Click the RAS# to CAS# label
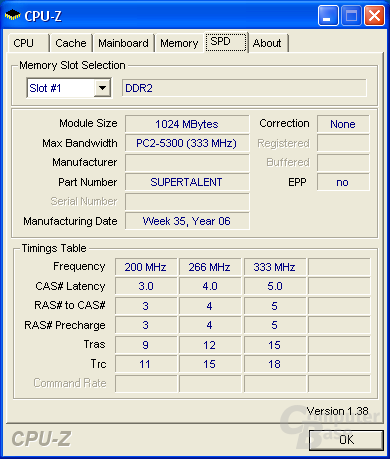 click(70, 305)
